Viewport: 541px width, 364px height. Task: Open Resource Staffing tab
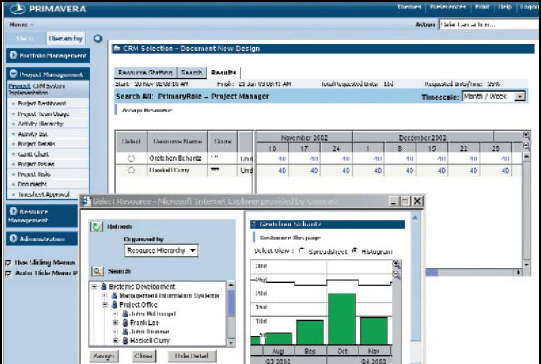tap(145, 73)
